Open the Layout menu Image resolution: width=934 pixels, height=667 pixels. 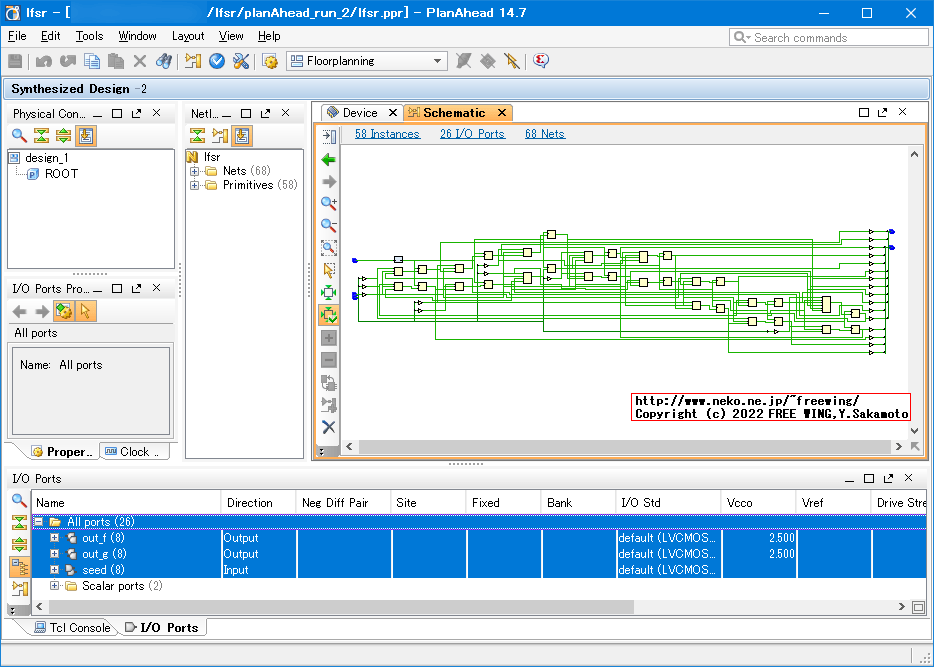coord(188,36)
